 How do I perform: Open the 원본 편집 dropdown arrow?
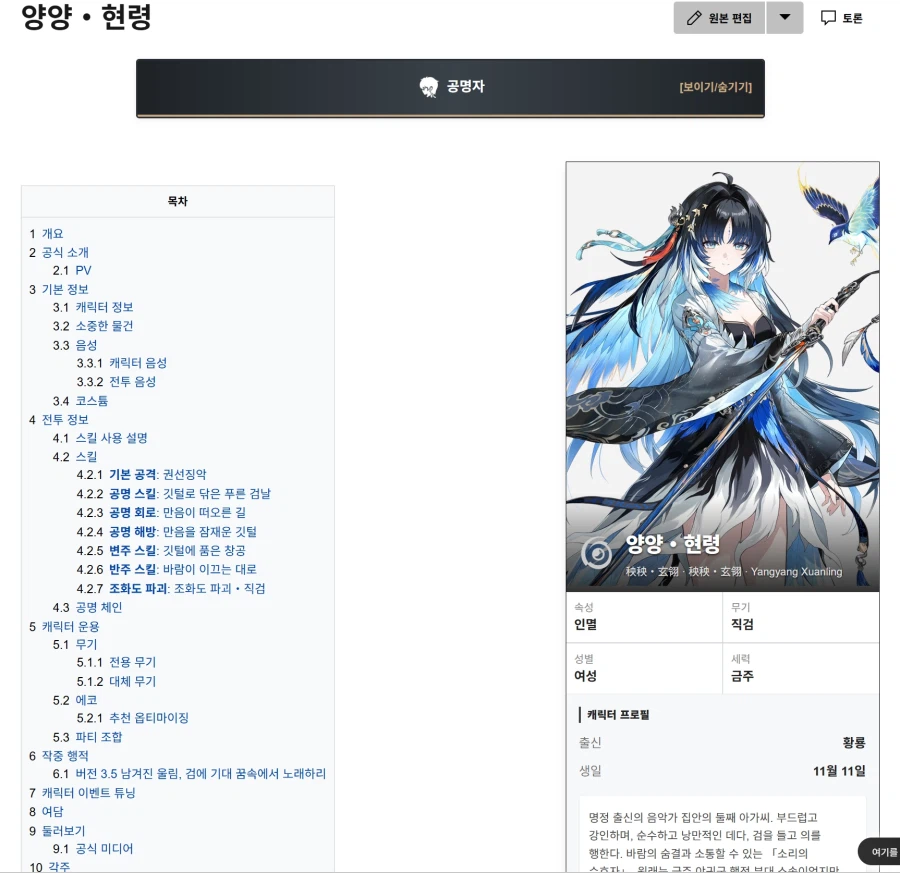785,17
